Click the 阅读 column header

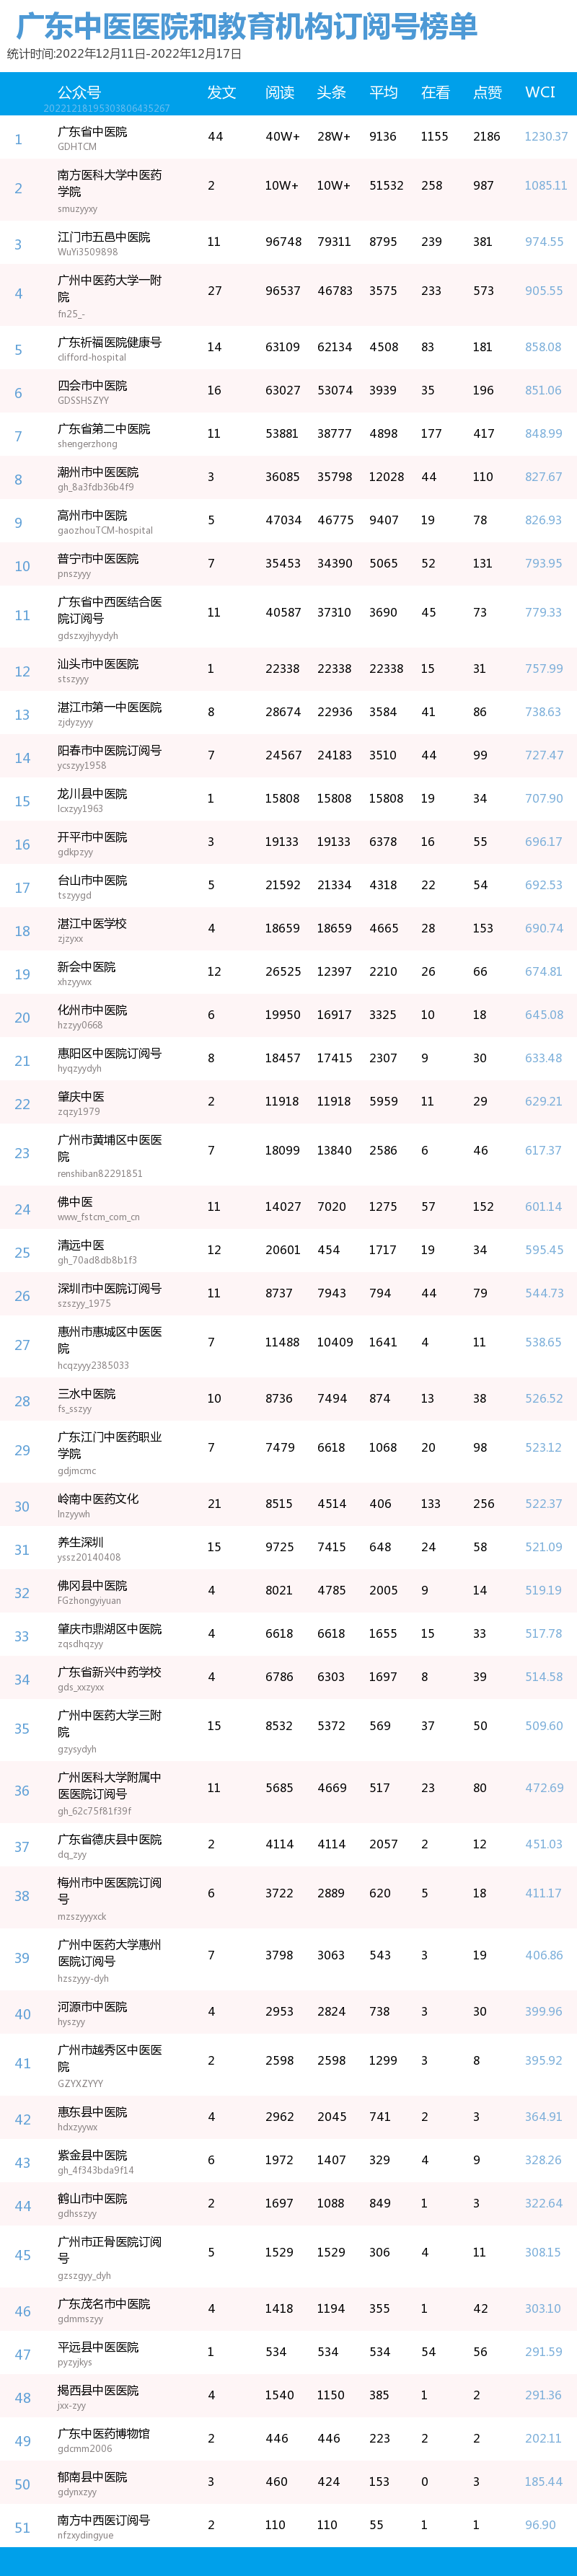pyautogui.click(x=280, y=92)
